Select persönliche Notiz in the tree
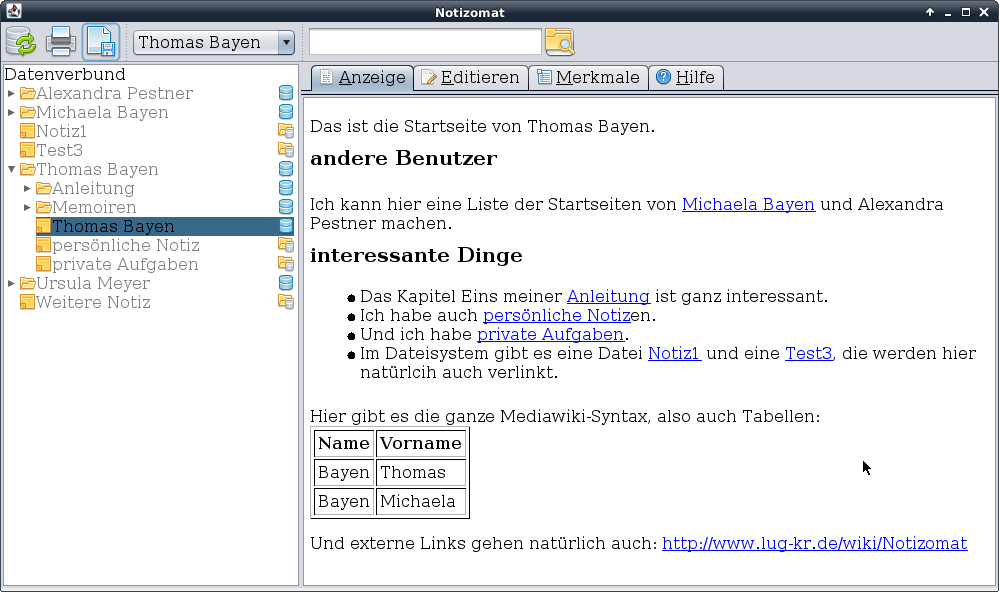 click(x=125, y=246)
